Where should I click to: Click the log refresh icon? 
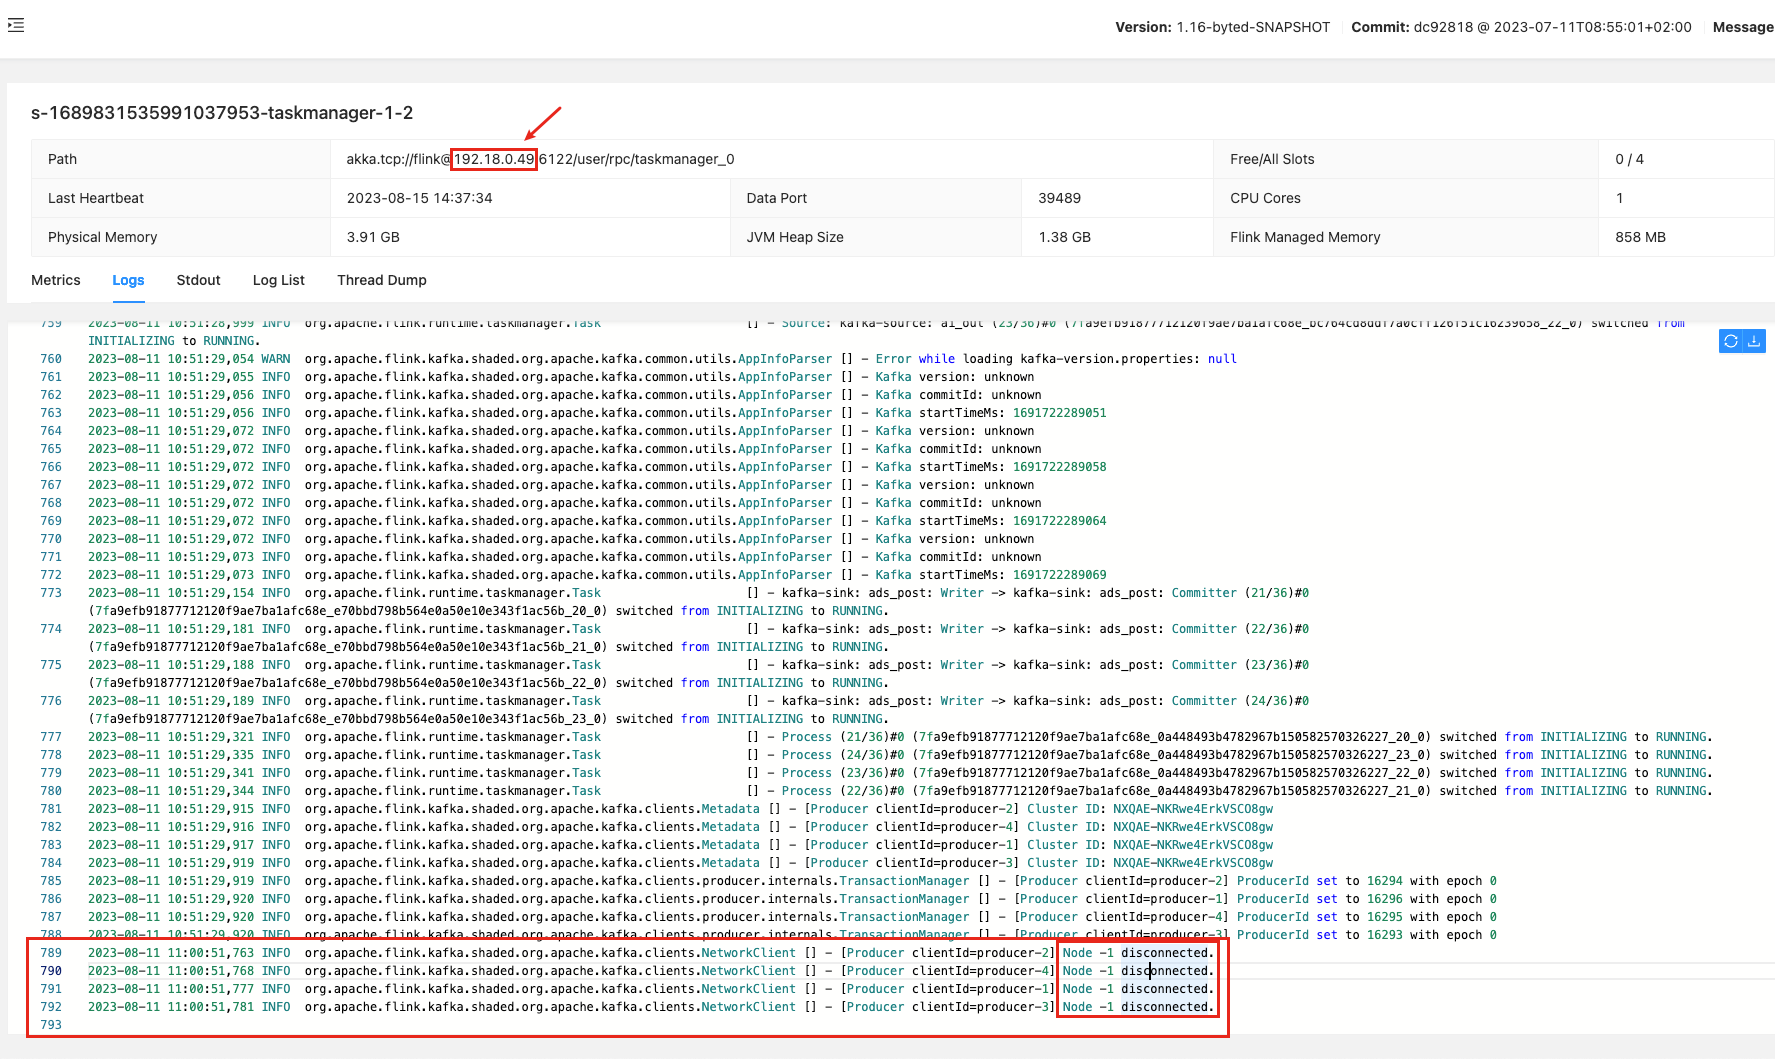(1730, 341)
